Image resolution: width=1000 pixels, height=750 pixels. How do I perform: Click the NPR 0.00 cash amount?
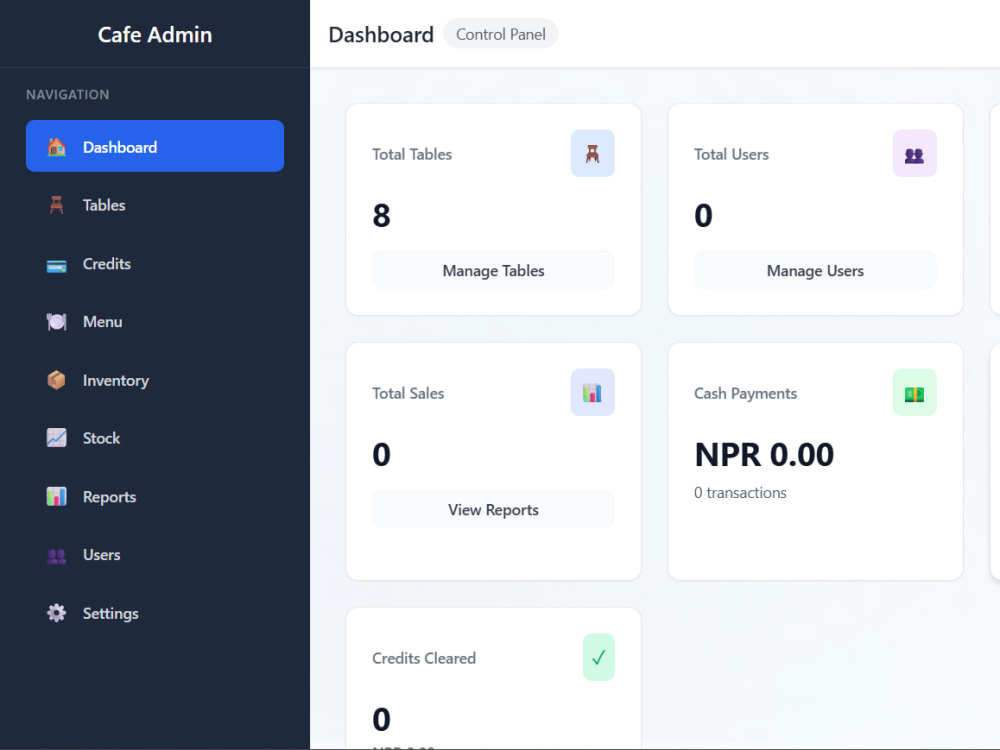(764, 455)
